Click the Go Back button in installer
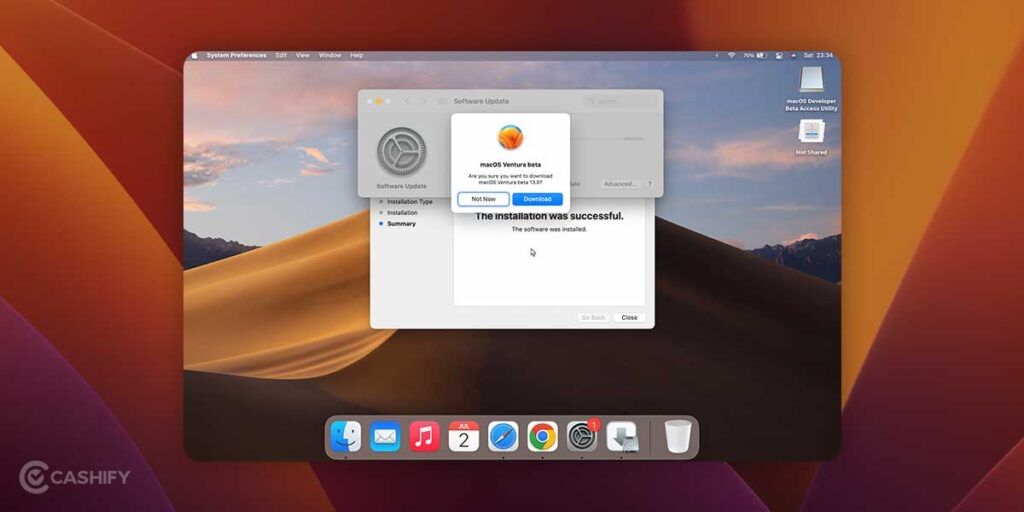The height and width of the screenshot is (512, 1024). click(x=593, y=317)
